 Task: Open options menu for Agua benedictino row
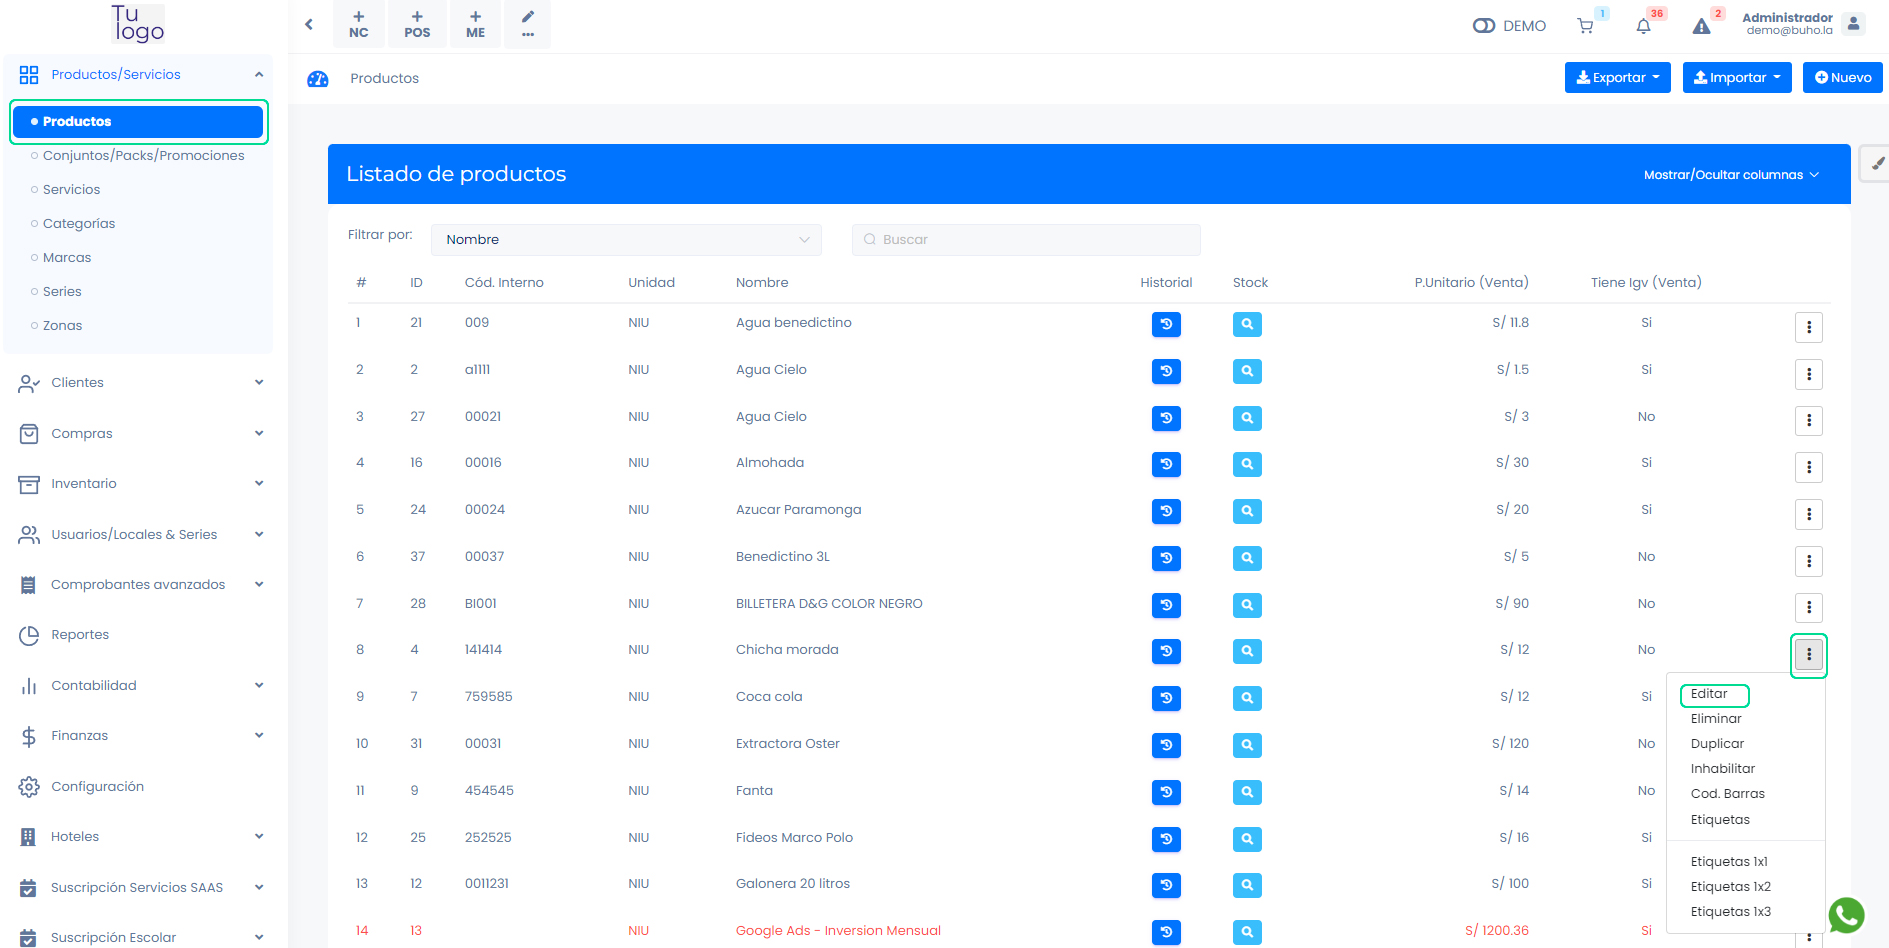pyautogui.click(x=1808, y=327)
